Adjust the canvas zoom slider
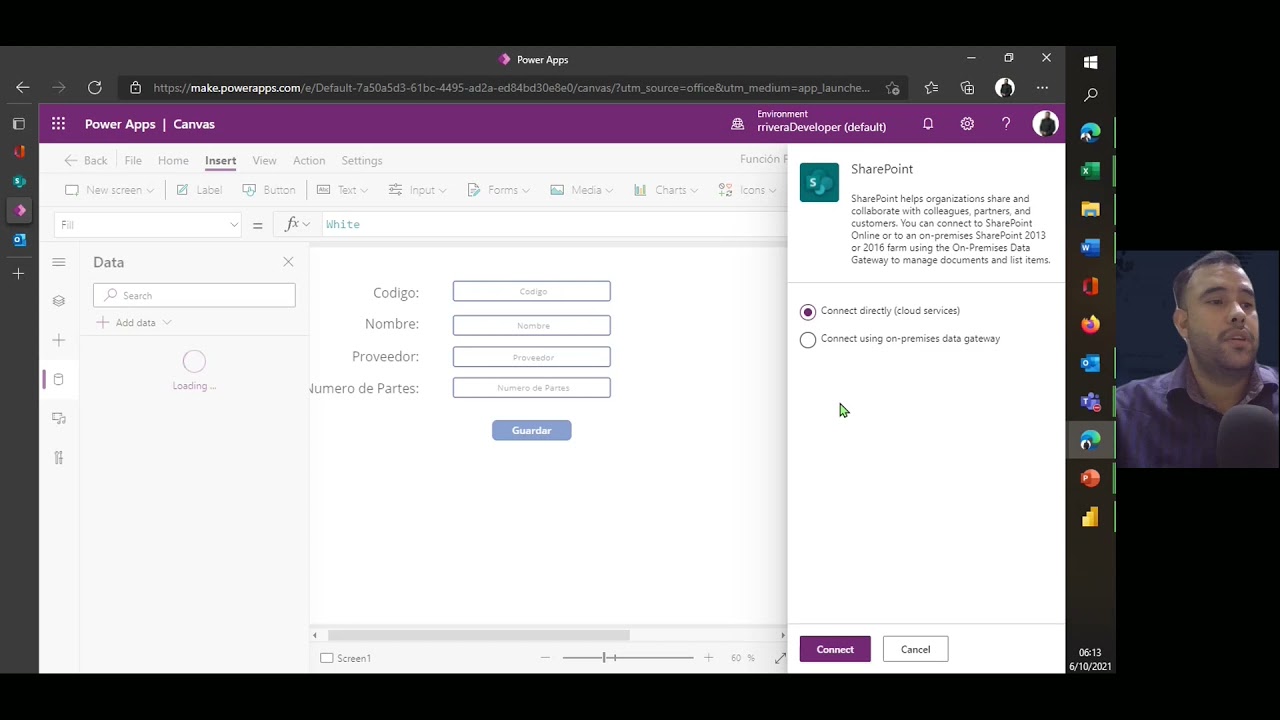1280x720 pixels. (628, 658)
